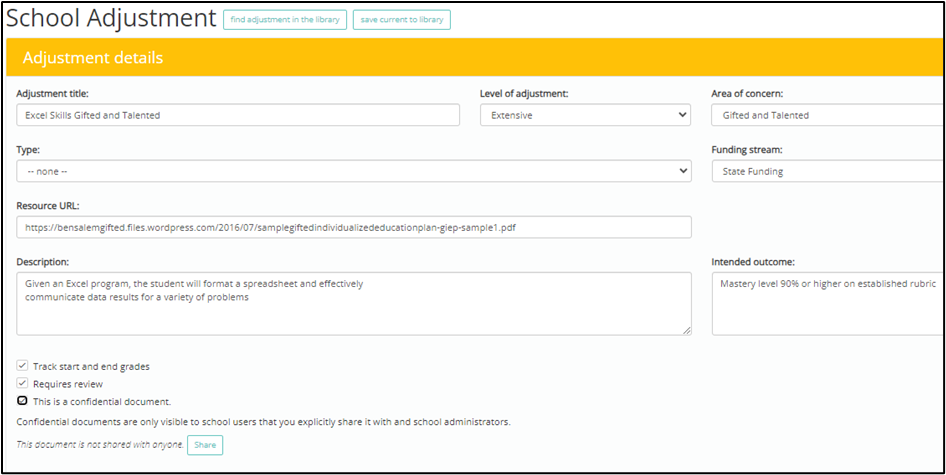Image resolution: width=946 pixels, height=475 pixels.
Task: Grab the Description textarea resize handle
Action: 687,330
